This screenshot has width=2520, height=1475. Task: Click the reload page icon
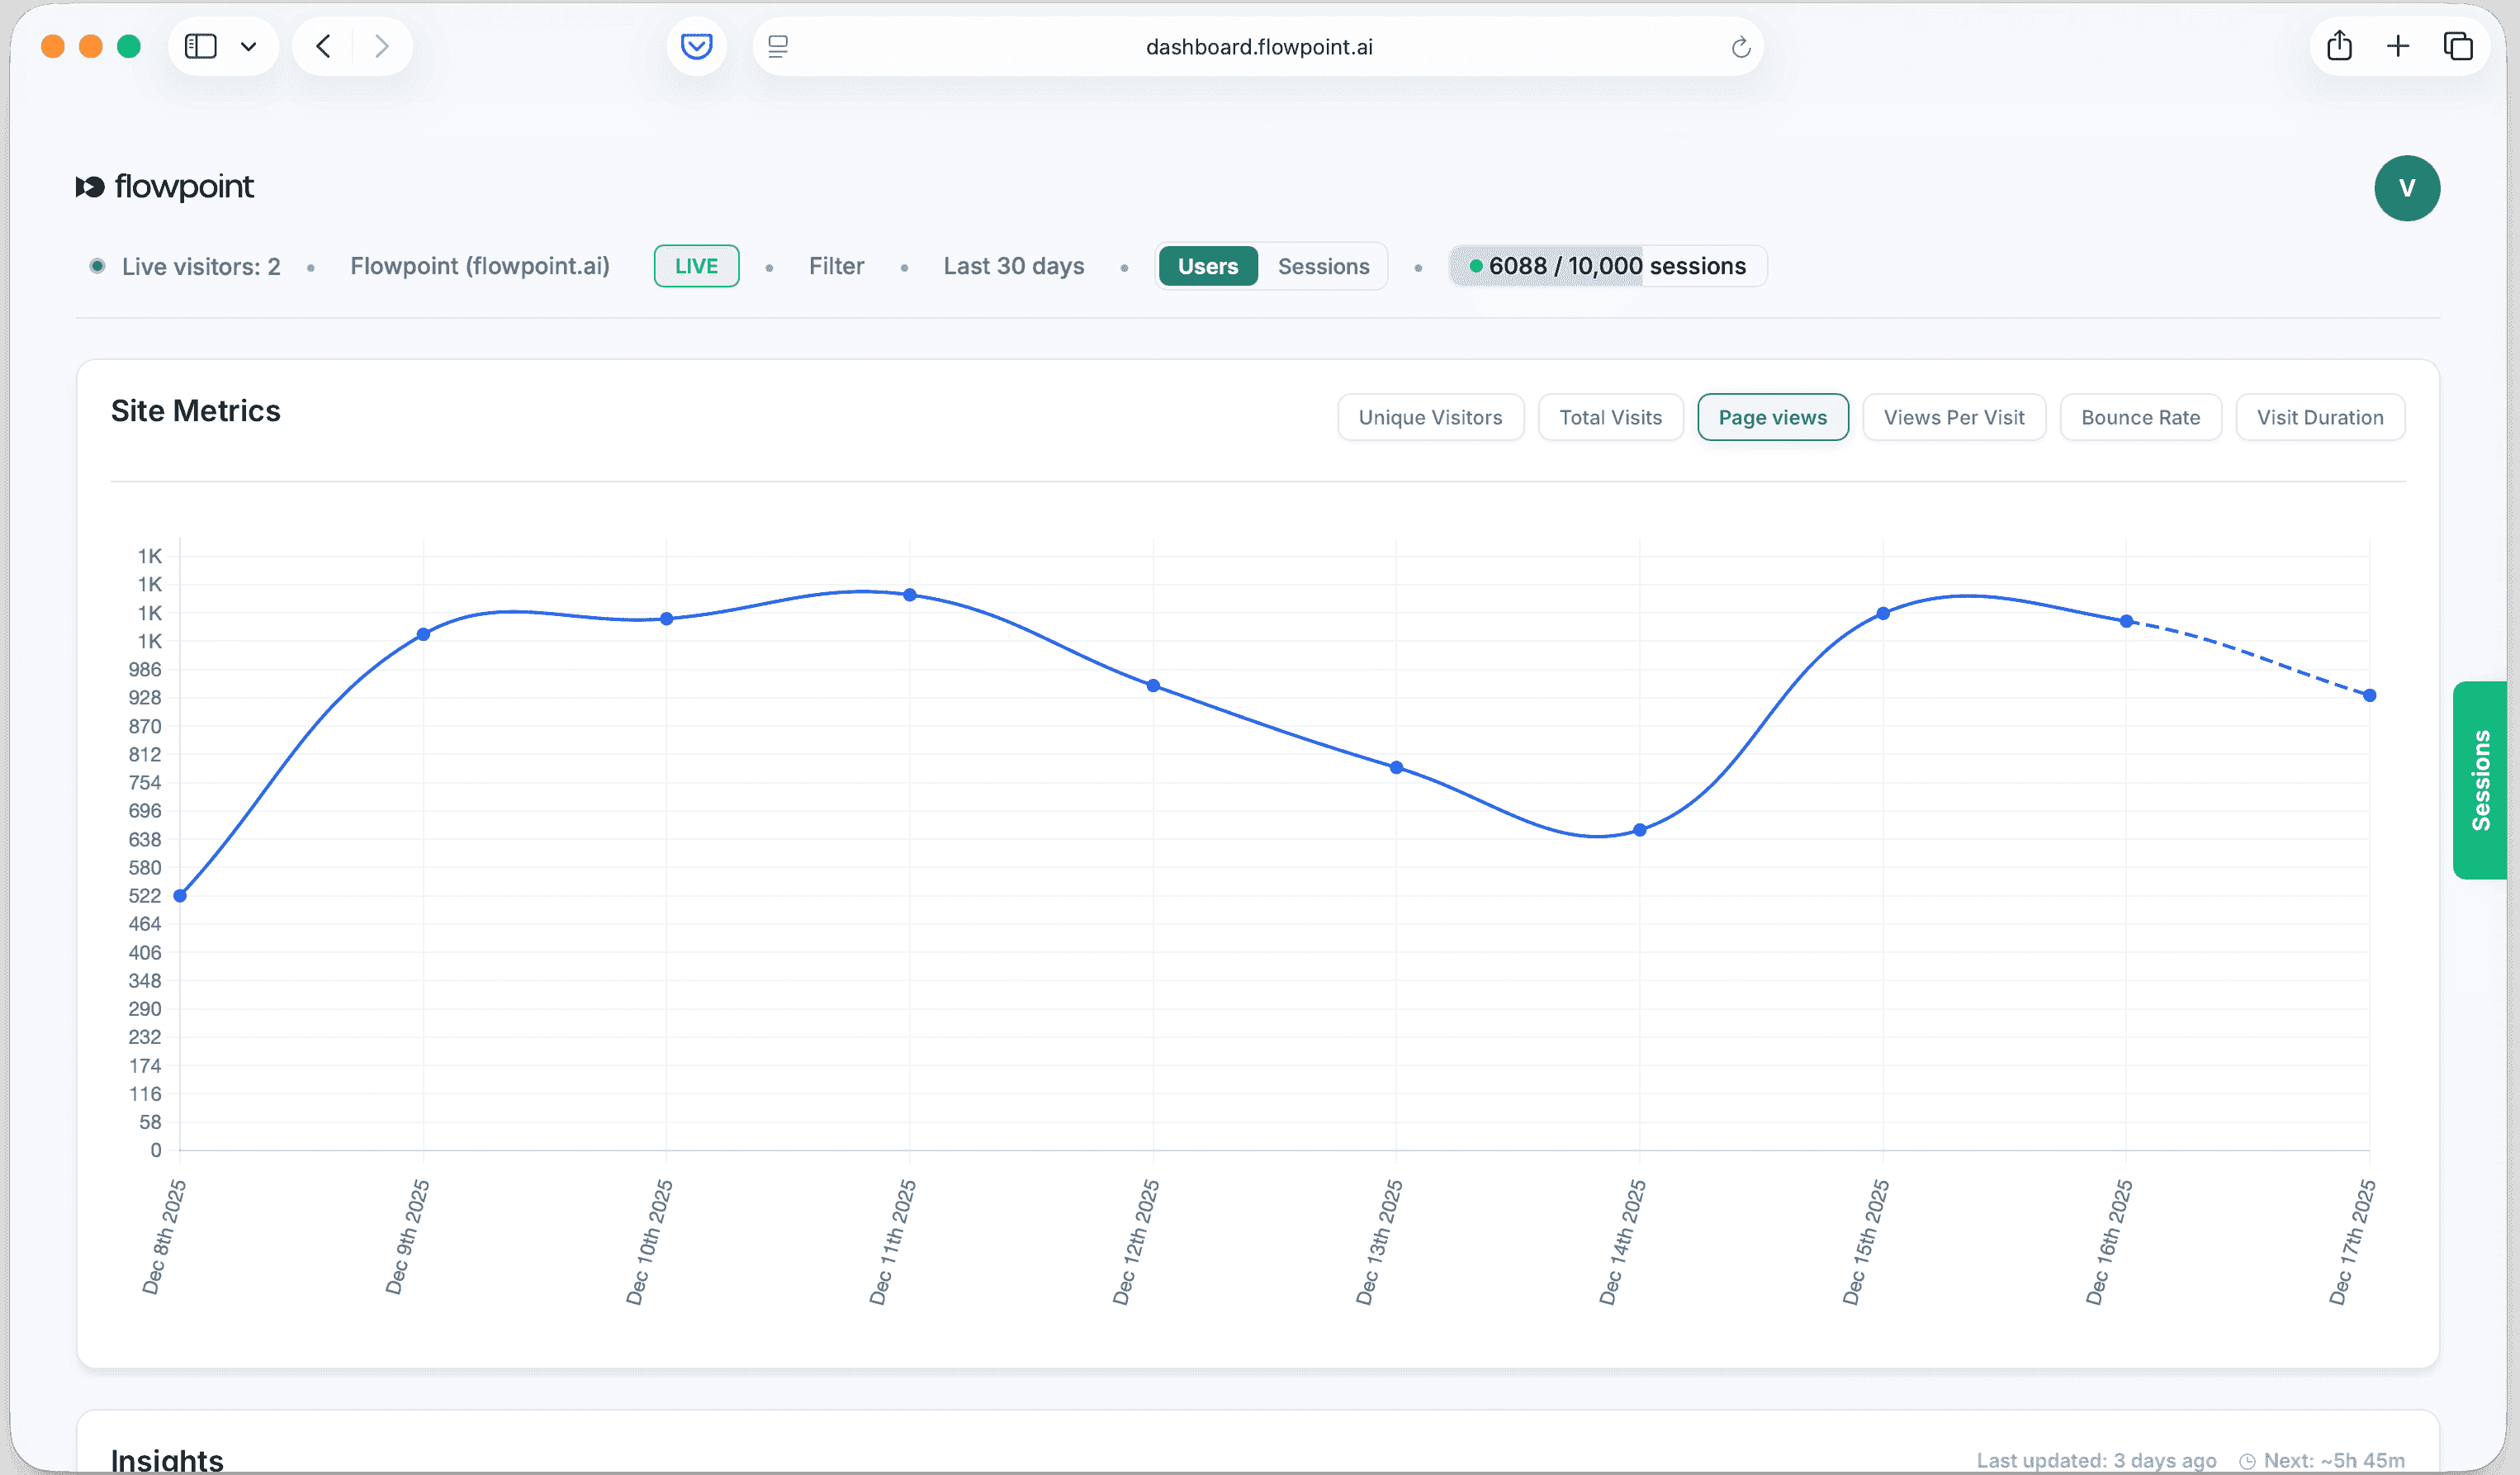[x=1740, y=47]
